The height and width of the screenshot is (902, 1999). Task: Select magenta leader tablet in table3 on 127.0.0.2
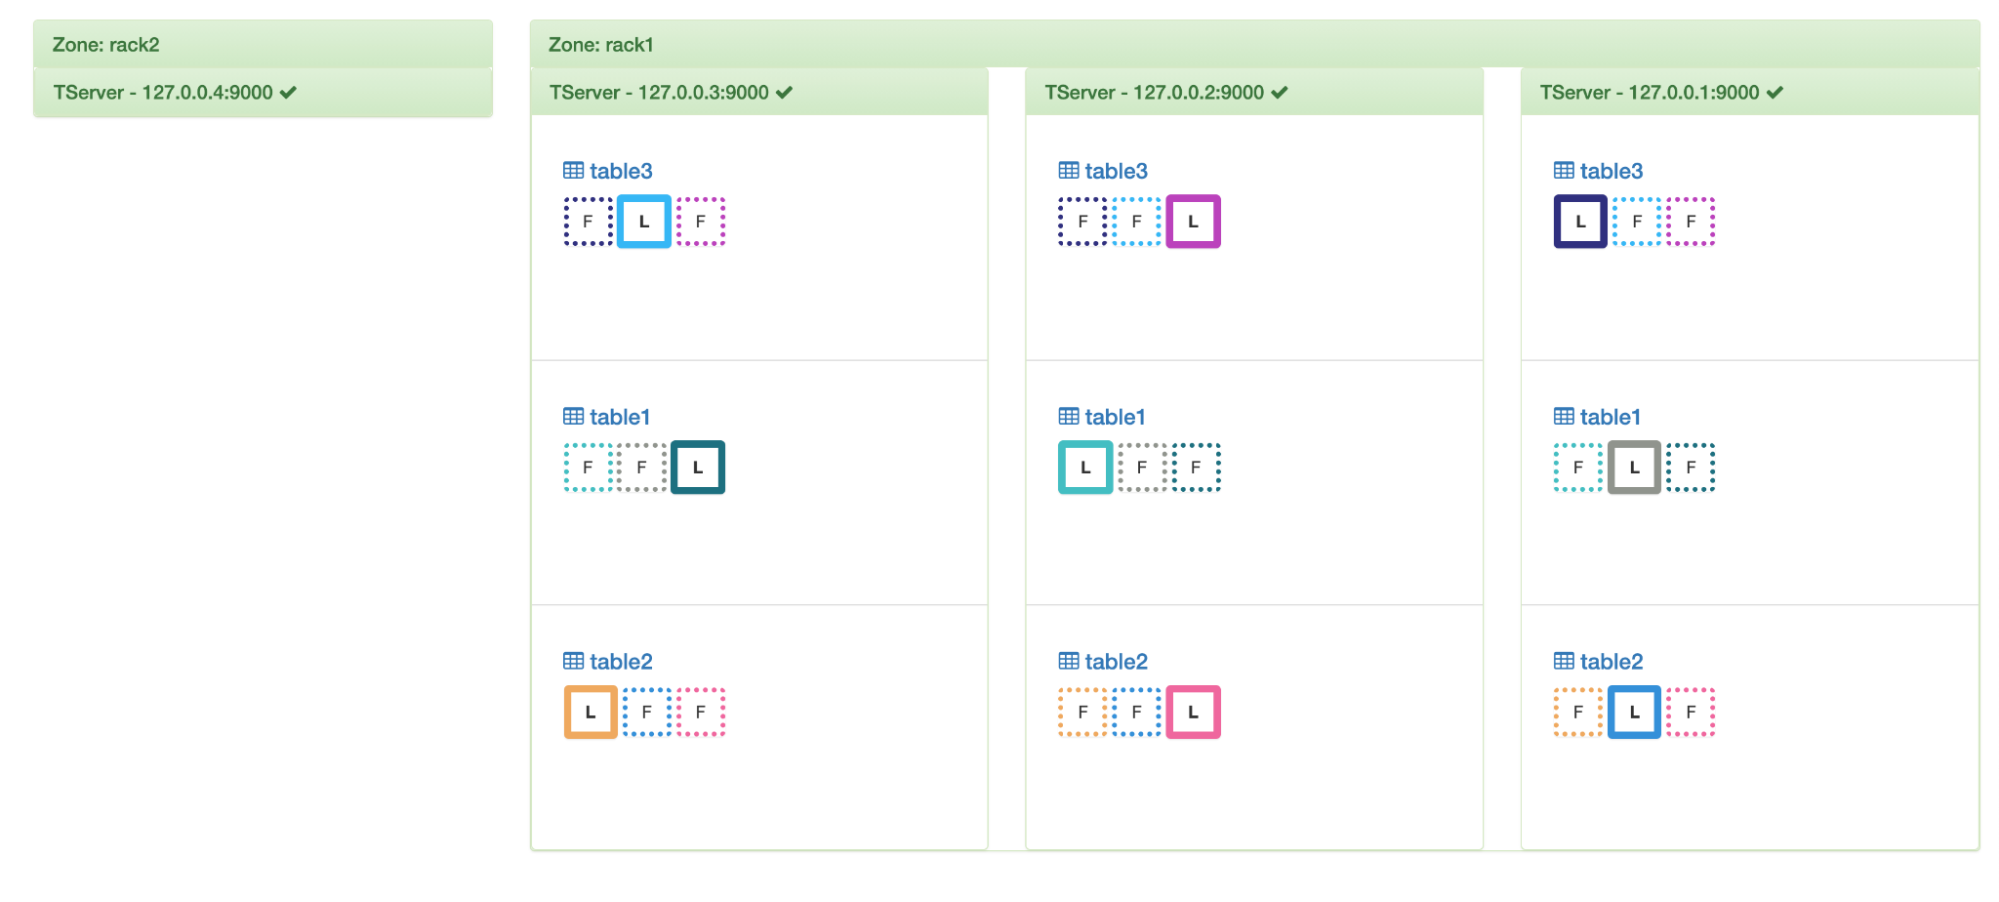click(1193, 222)
